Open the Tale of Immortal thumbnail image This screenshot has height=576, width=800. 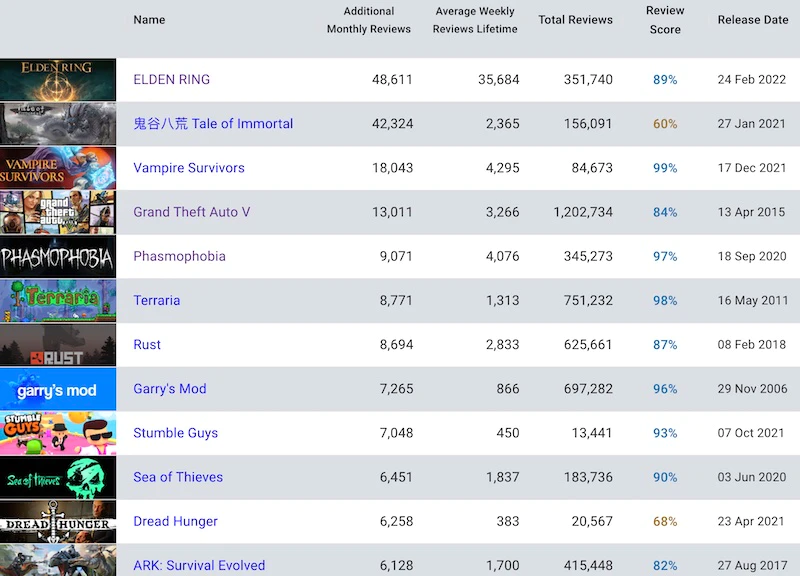[58, 124]
